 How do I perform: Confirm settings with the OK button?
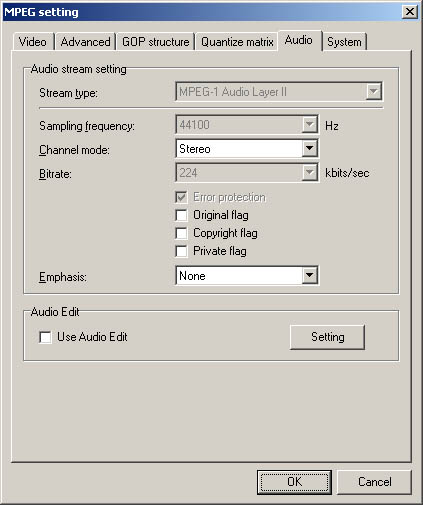294,482
